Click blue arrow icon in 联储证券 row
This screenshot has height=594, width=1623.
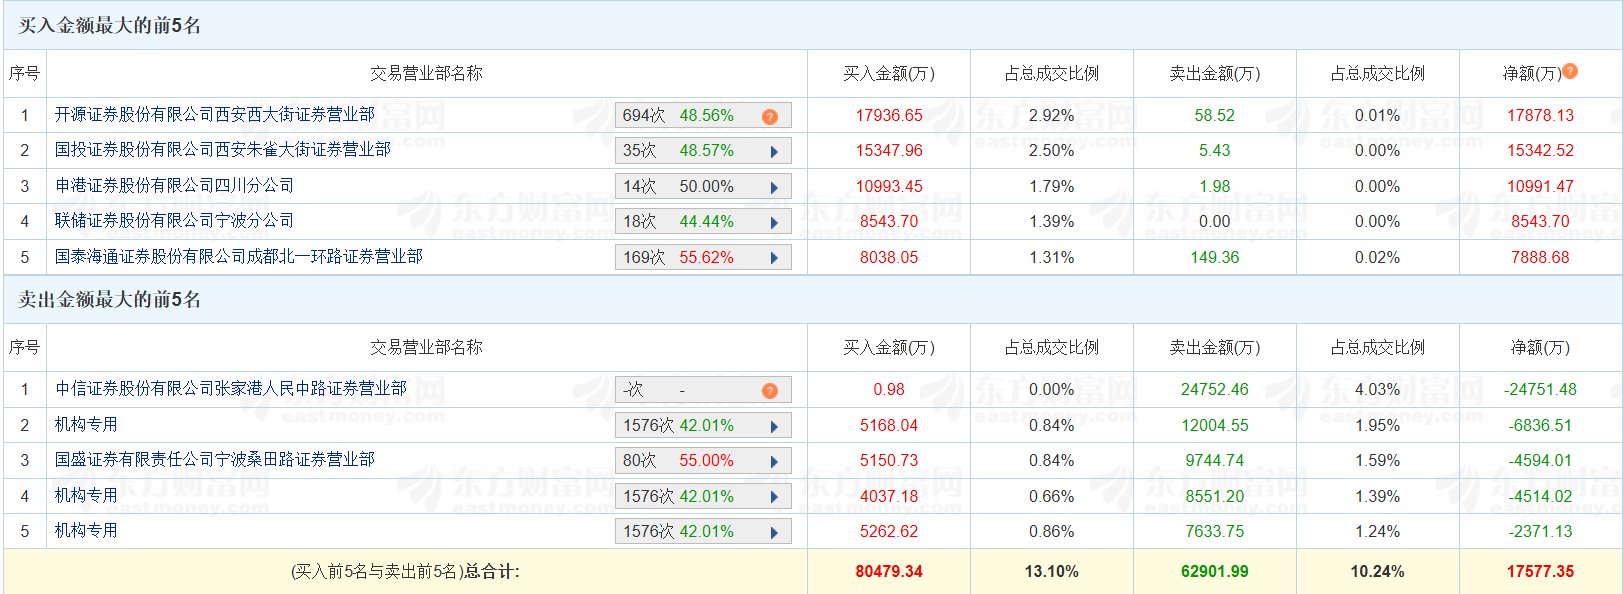774,222
